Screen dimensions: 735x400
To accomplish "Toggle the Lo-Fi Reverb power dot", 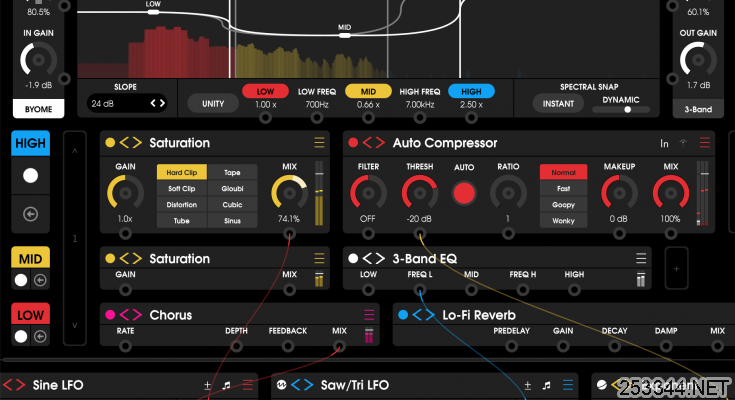I will (403, 315).
